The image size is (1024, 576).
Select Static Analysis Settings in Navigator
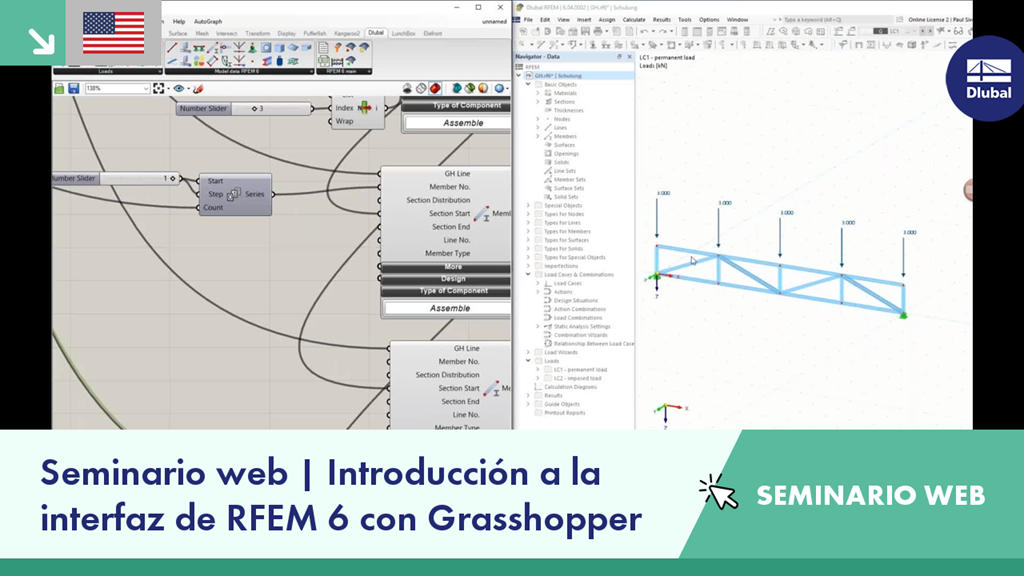point(582,326)
